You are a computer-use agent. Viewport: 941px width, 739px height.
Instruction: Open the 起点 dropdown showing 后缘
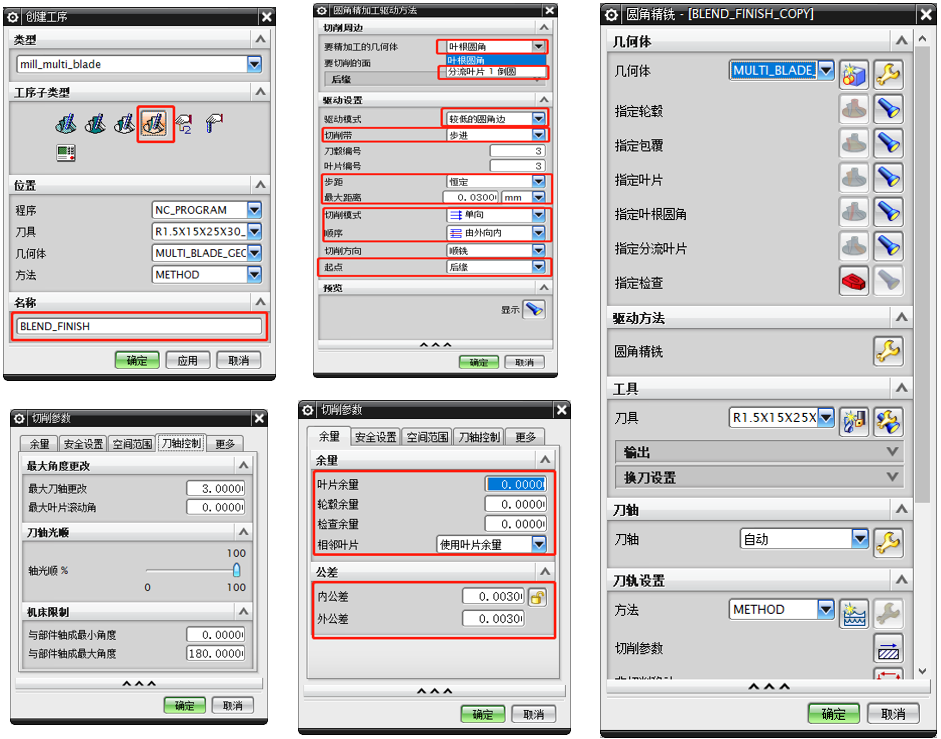tap(538, 267)
